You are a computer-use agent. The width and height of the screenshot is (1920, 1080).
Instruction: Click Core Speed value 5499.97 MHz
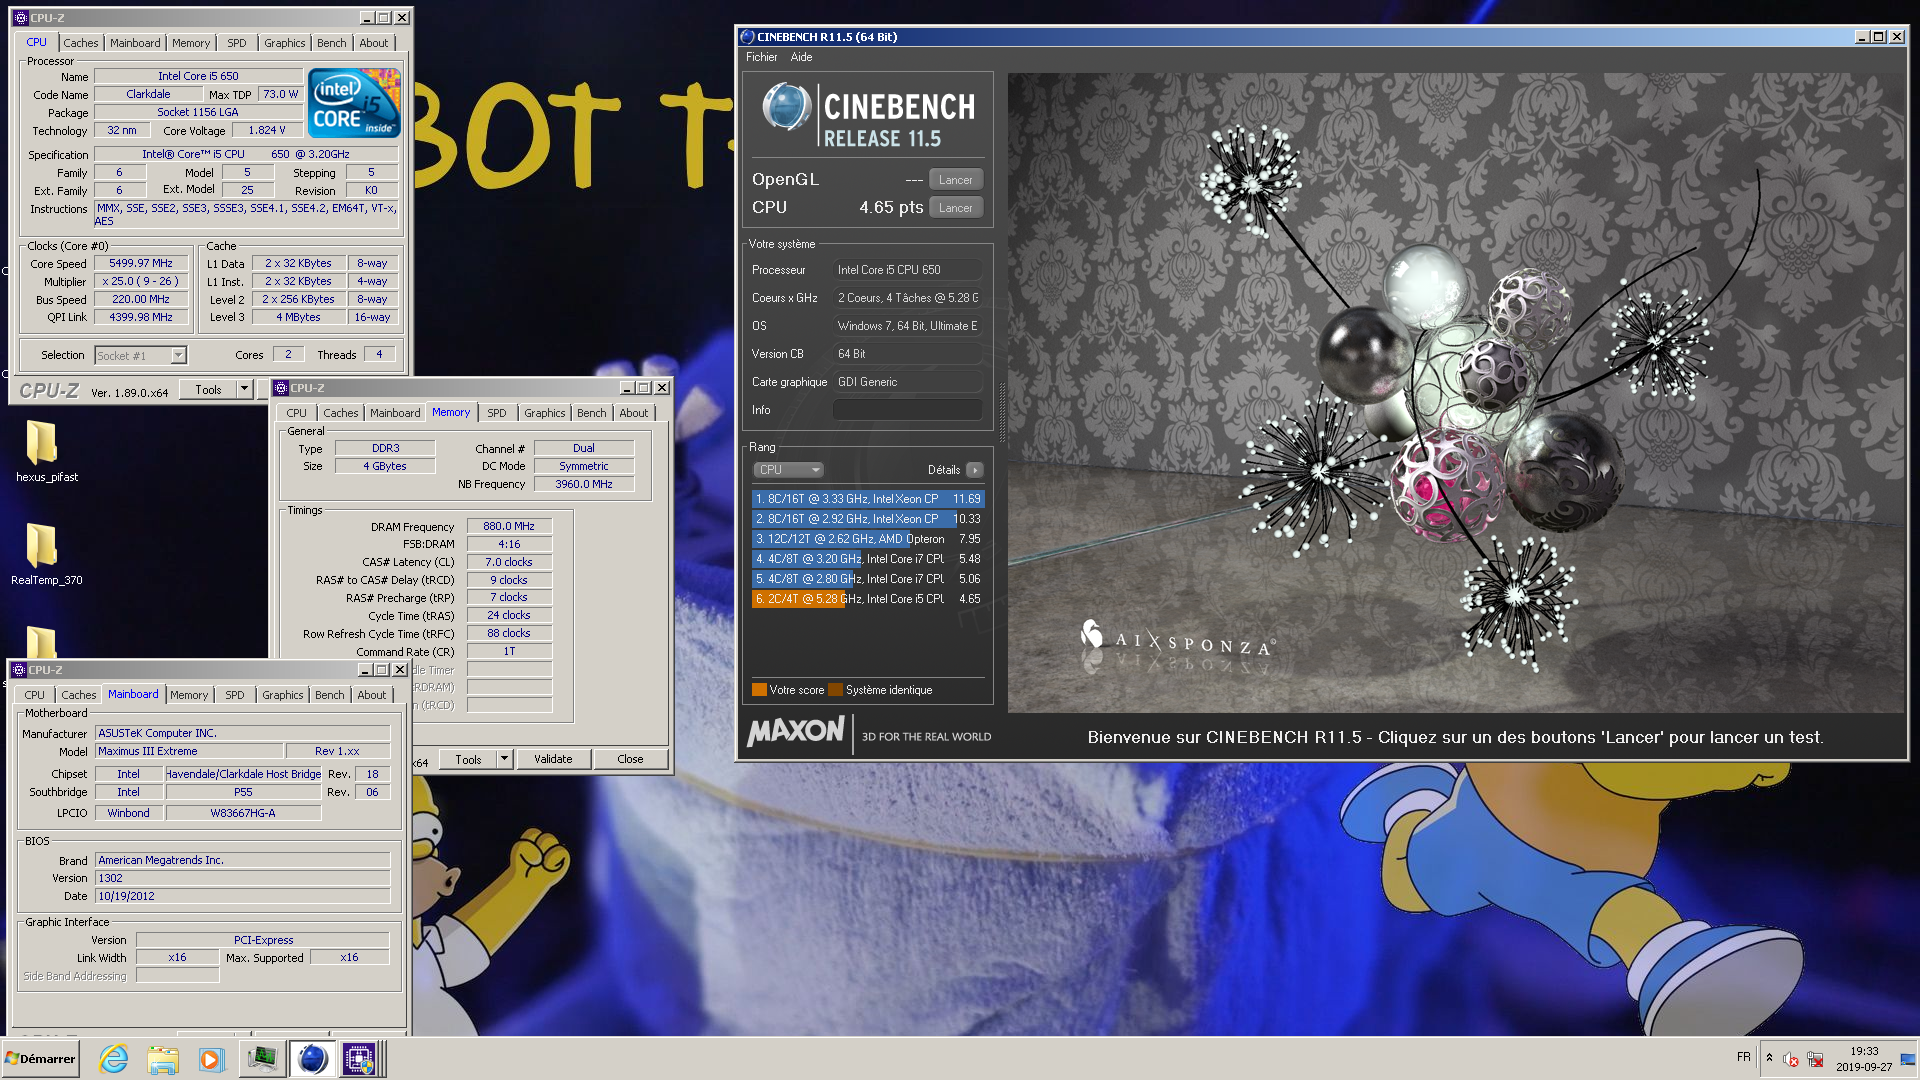(141, 264)
